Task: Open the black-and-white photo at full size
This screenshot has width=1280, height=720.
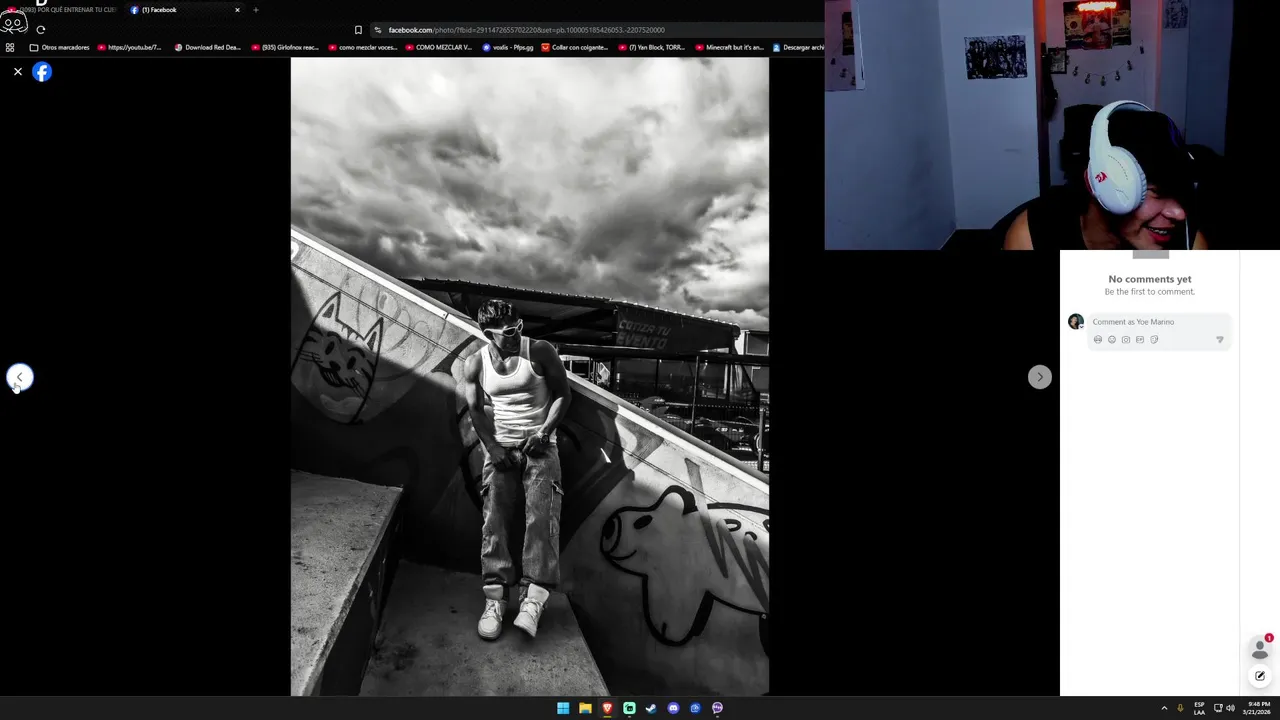Action: click(530, 376)
